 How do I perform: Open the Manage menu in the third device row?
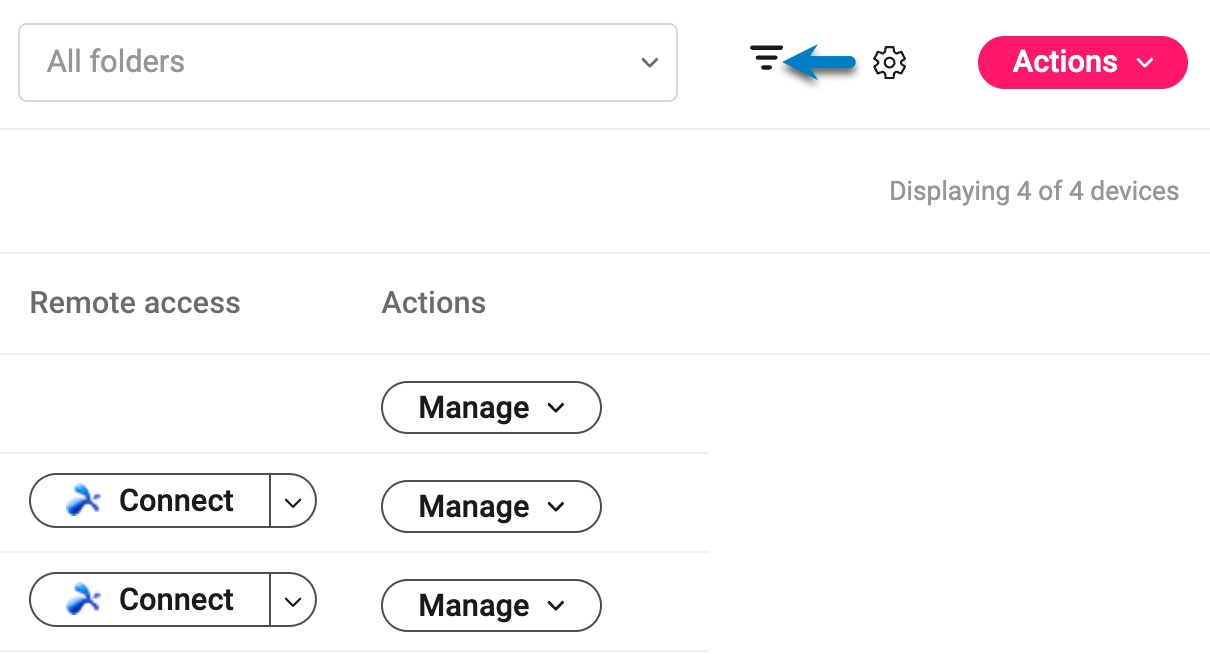coord(490,606)
